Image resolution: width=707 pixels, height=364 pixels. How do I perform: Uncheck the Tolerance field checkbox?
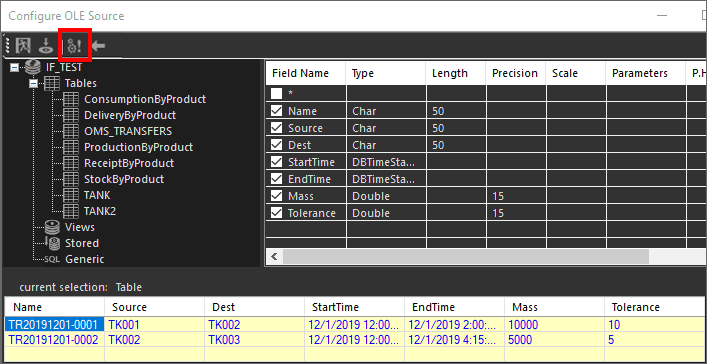(276, 213)
